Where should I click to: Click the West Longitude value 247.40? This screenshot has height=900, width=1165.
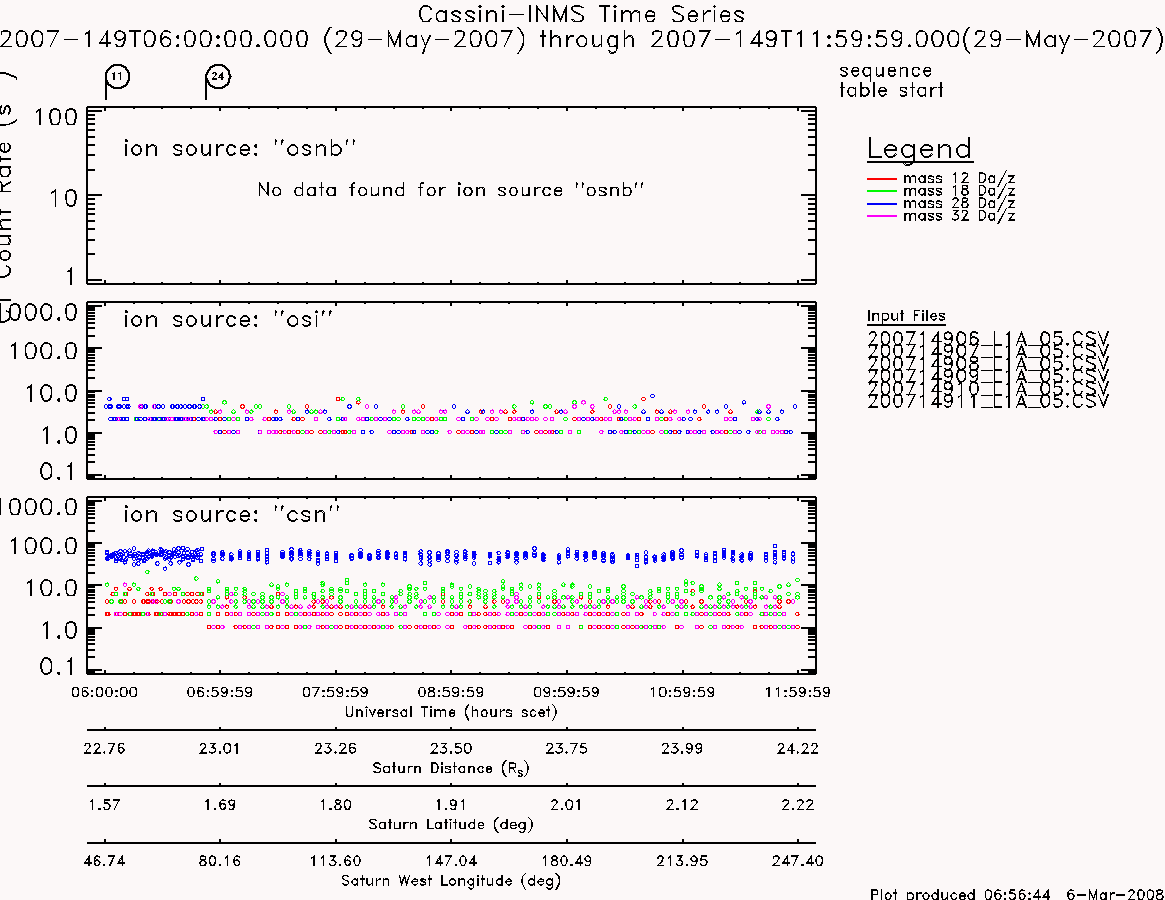pos(797,861)
